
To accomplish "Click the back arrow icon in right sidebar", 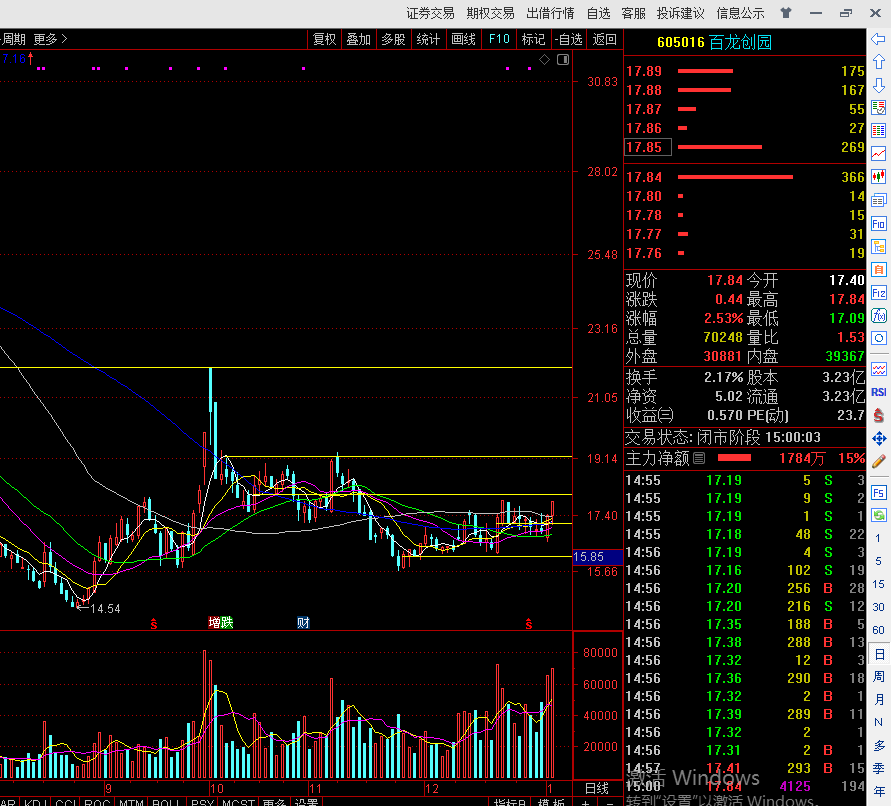I will 879,39.
